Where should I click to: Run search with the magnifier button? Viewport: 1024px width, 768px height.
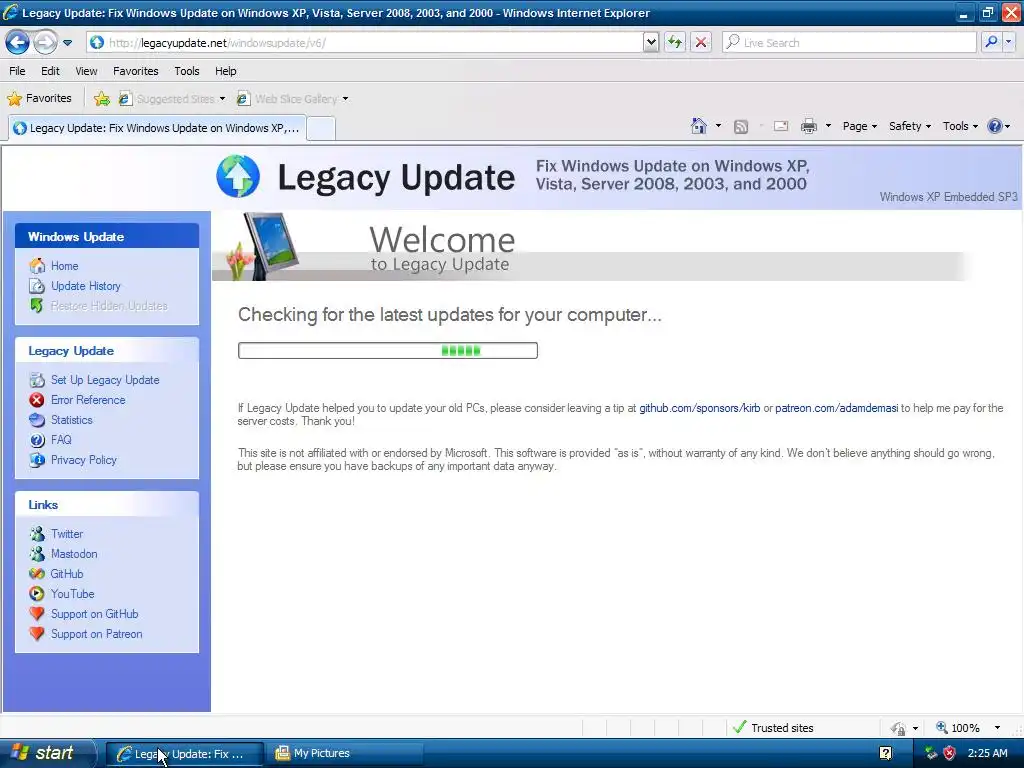pyautogui.click(x=991, y=43)
